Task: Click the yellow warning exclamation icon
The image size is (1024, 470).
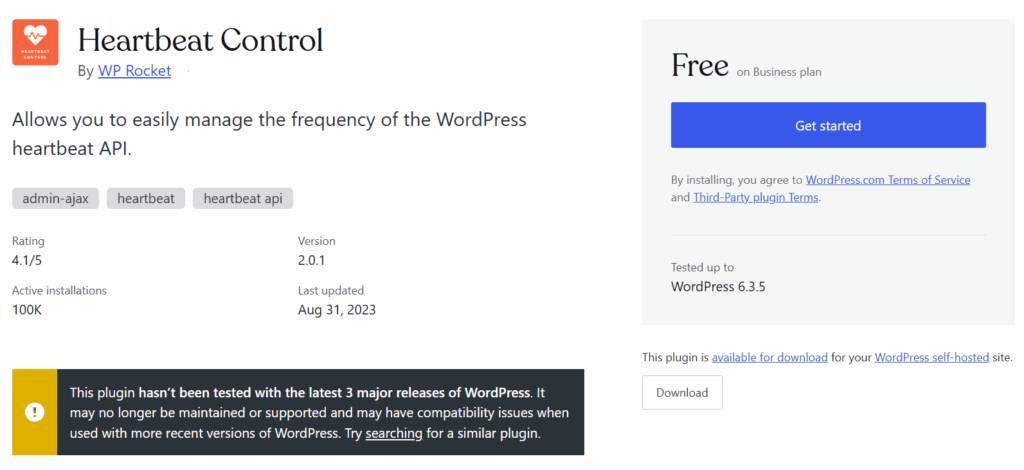Action: [35, 412]
